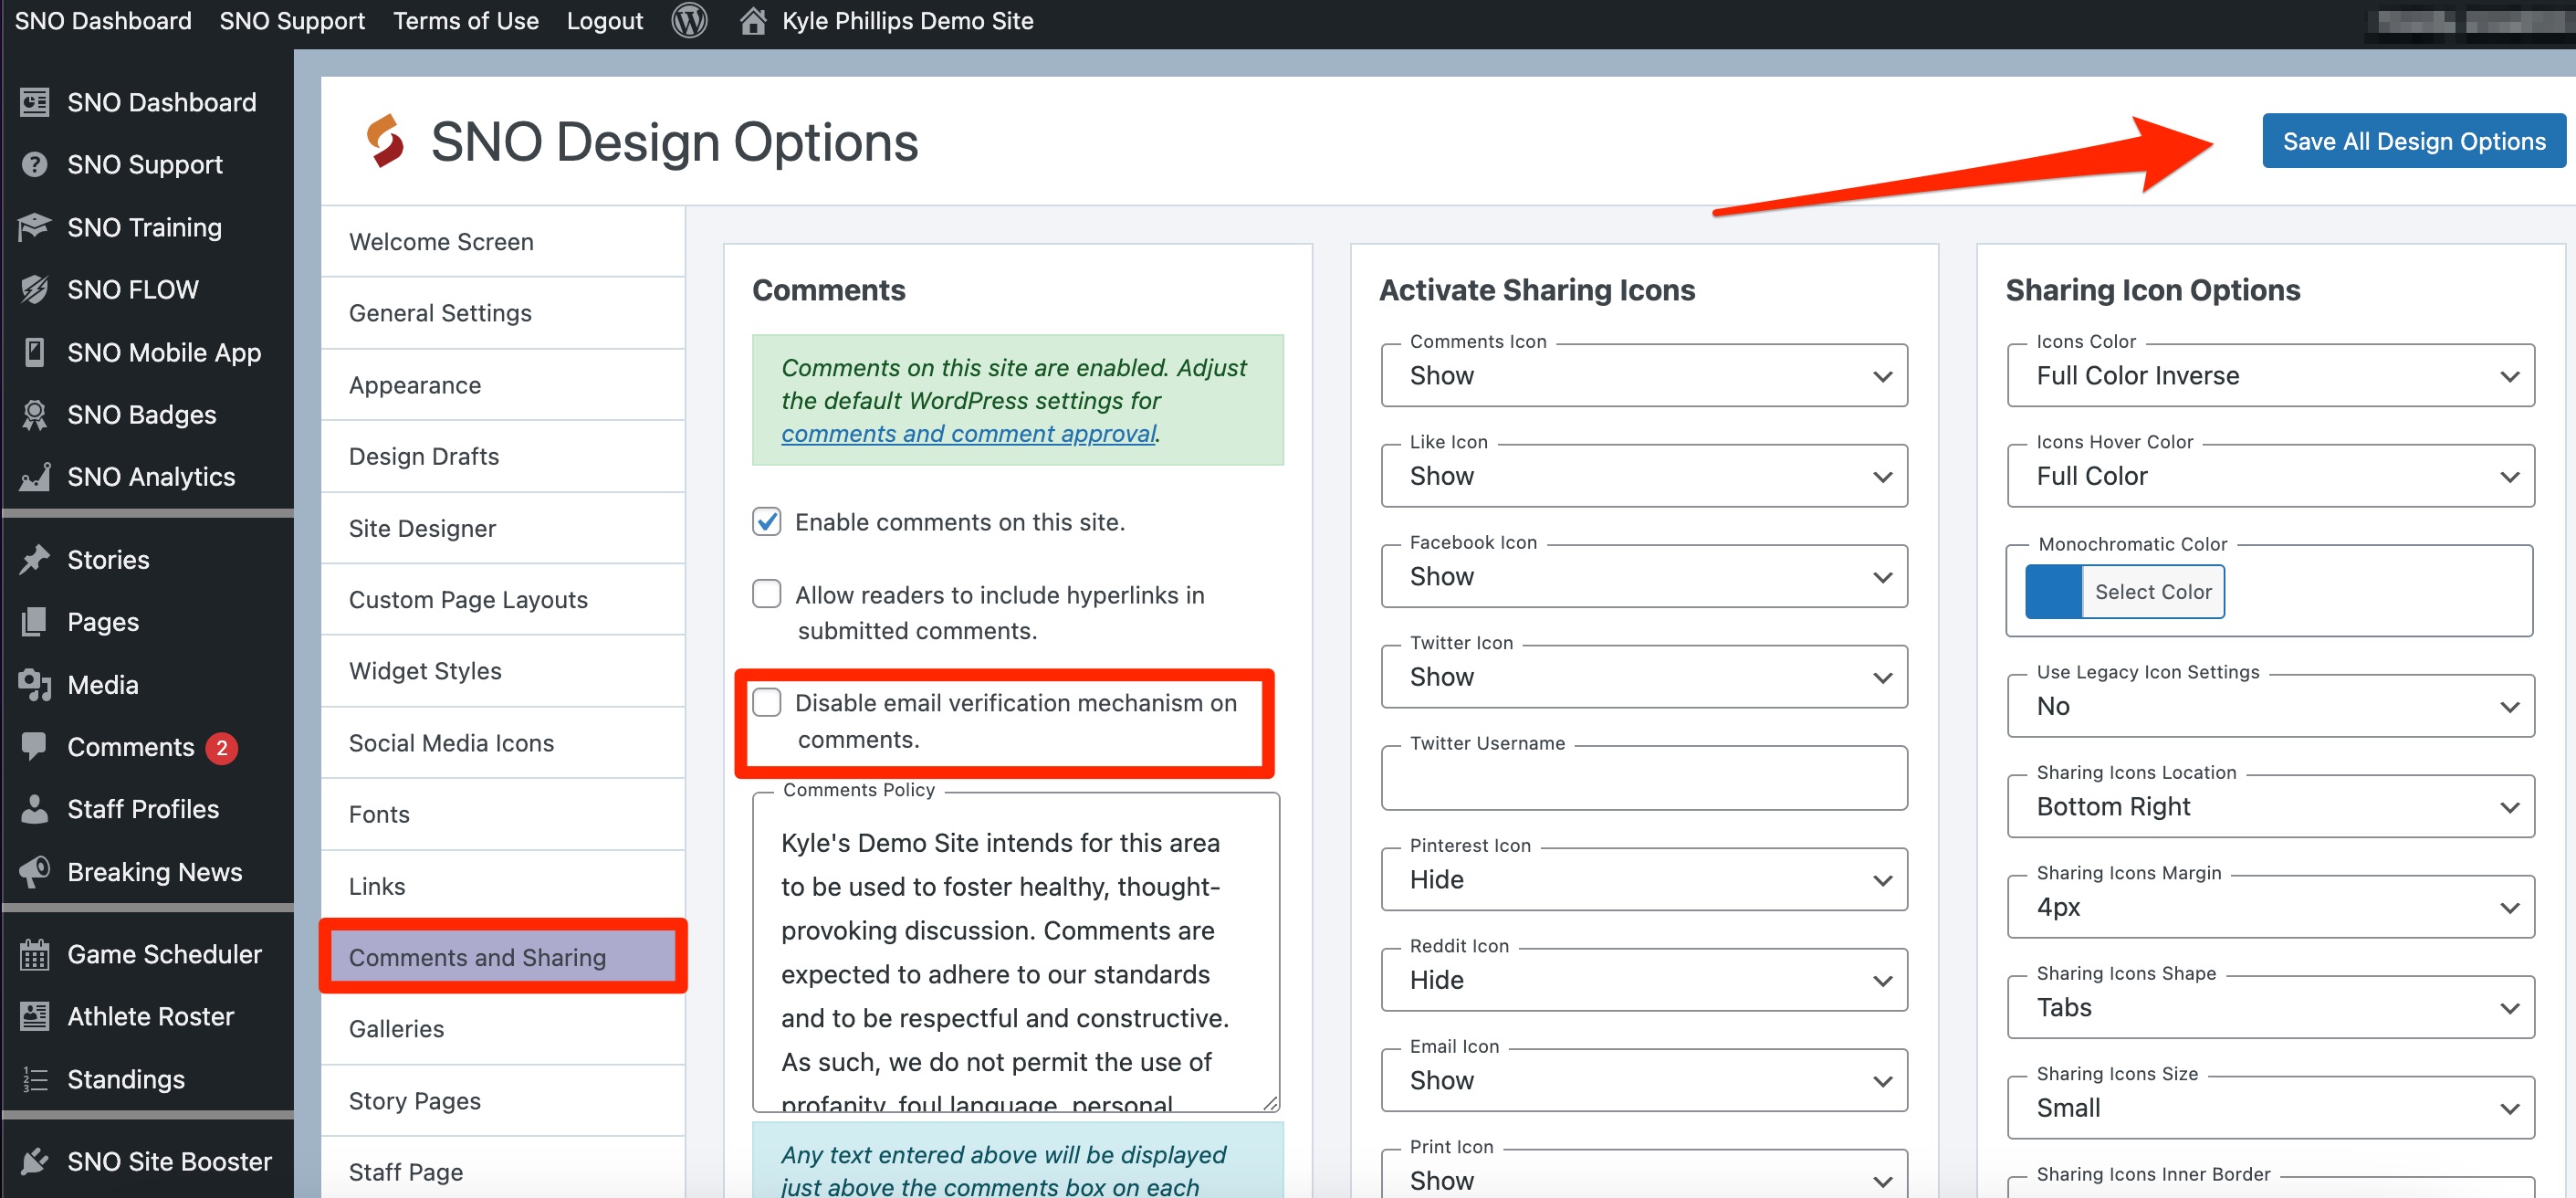
Task: Open the Sharing Icons Location dropdown
Action: click(x=2270, y=806)
